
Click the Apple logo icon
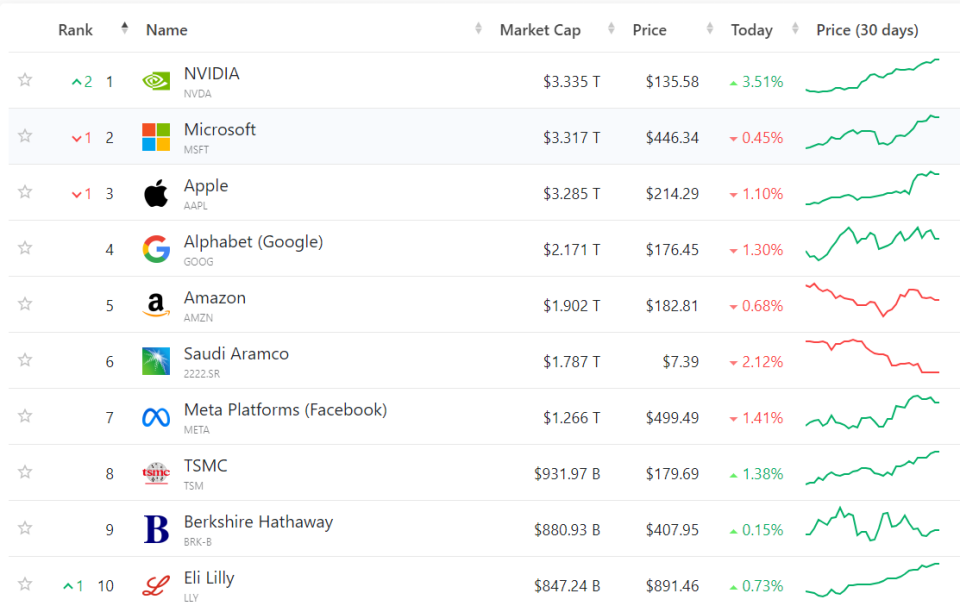pos(156,193)
